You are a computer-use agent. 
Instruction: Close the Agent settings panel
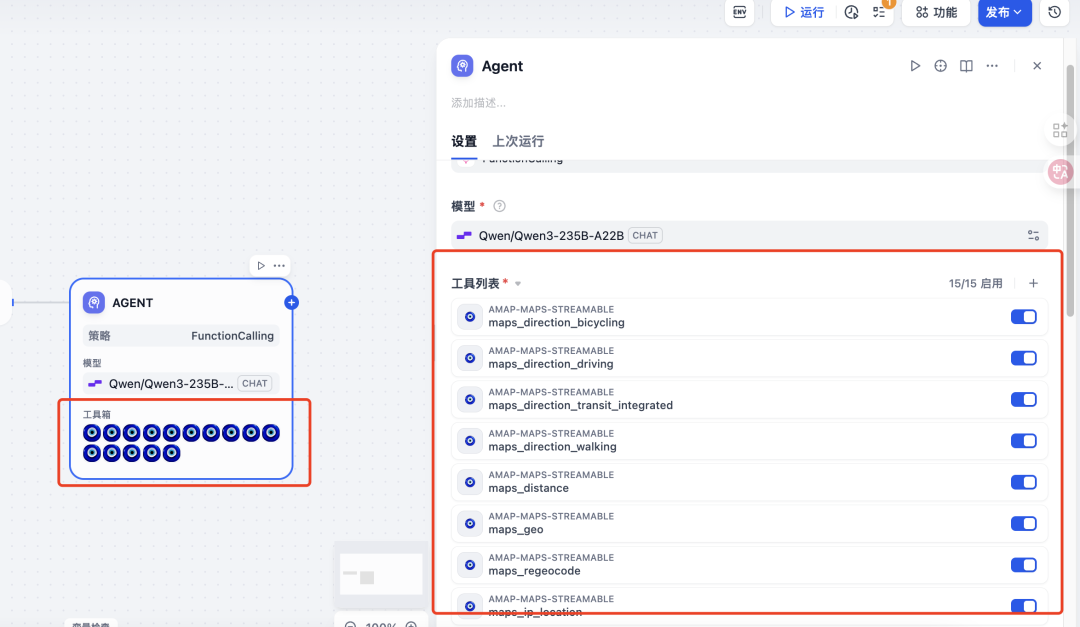tap(1037, 66)
